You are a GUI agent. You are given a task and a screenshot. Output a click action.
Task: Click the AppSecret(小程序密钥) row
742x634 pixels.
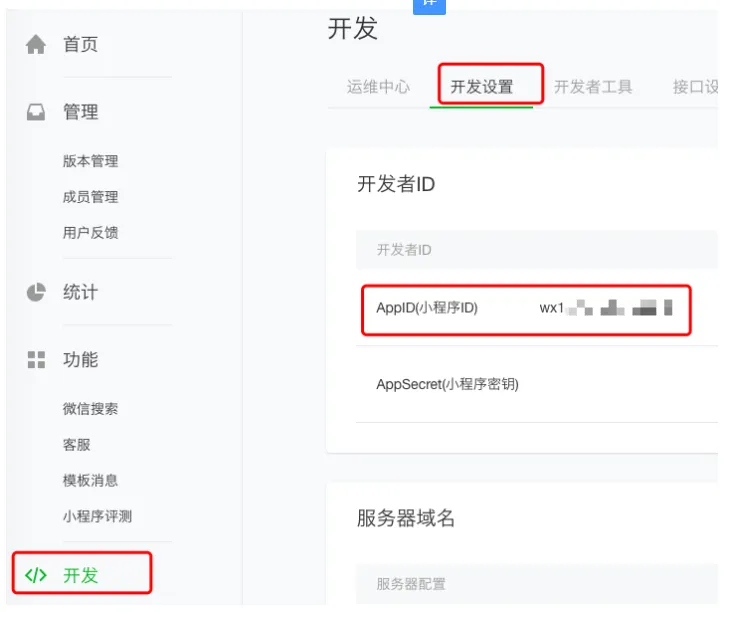537,384
